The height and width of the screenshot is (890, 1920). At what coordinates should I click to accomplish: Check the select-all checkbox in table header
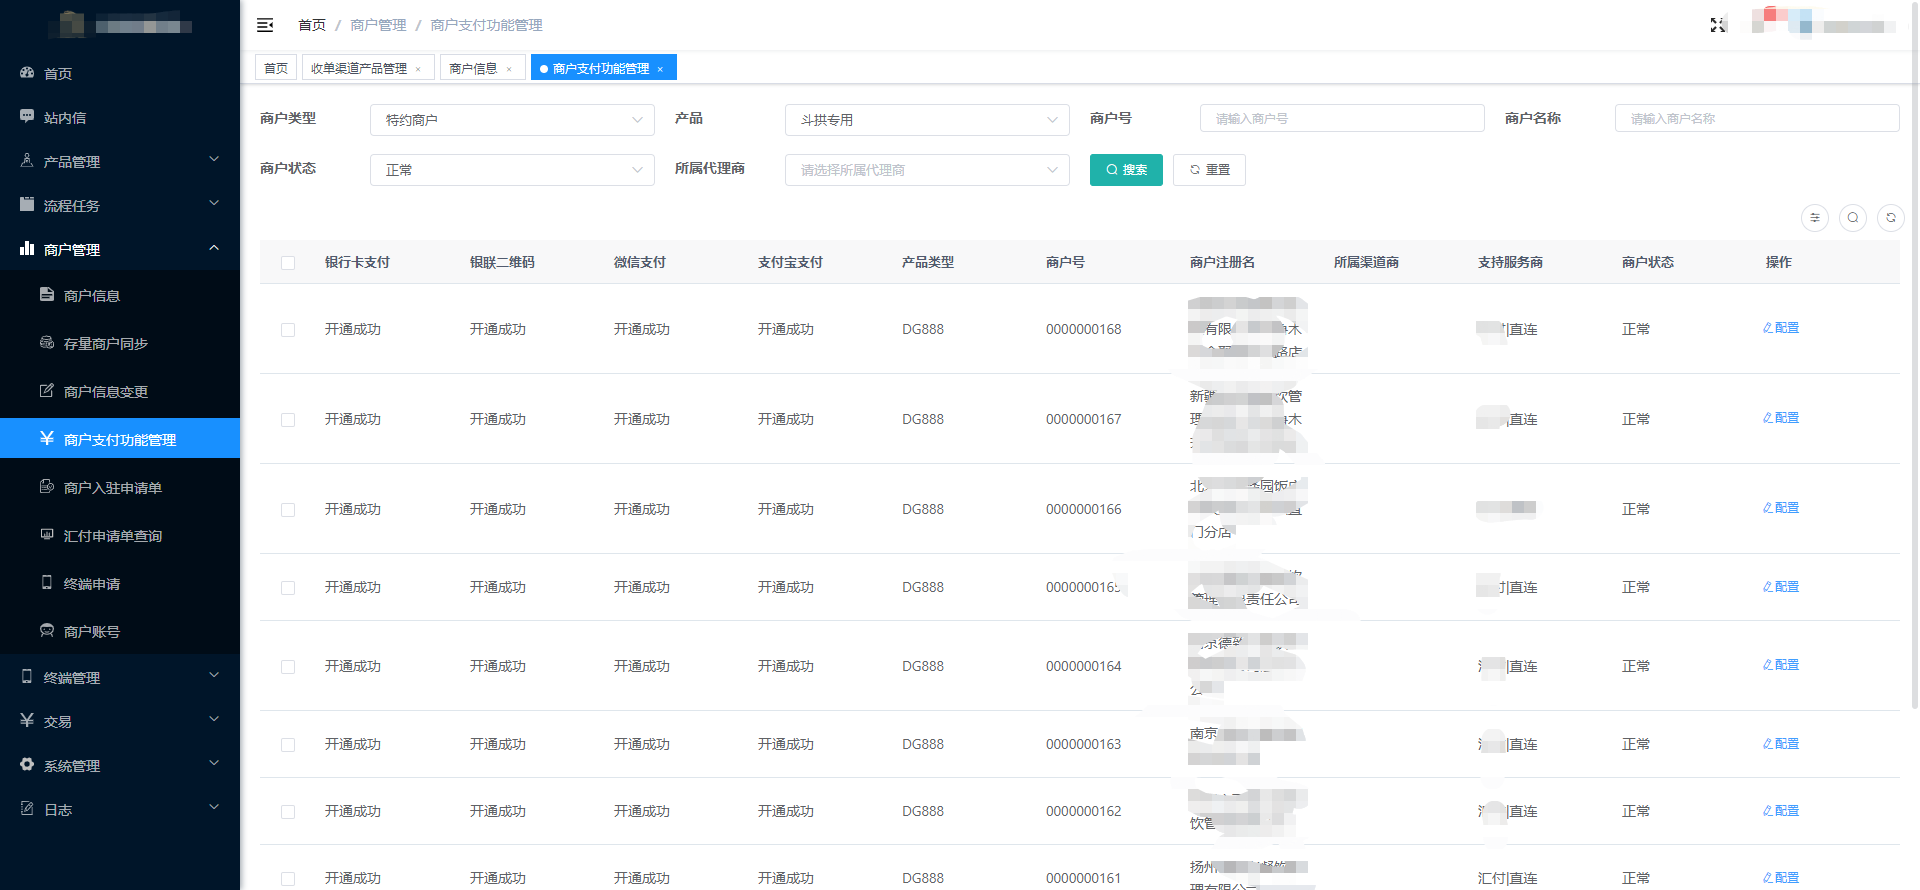[288, 263]
